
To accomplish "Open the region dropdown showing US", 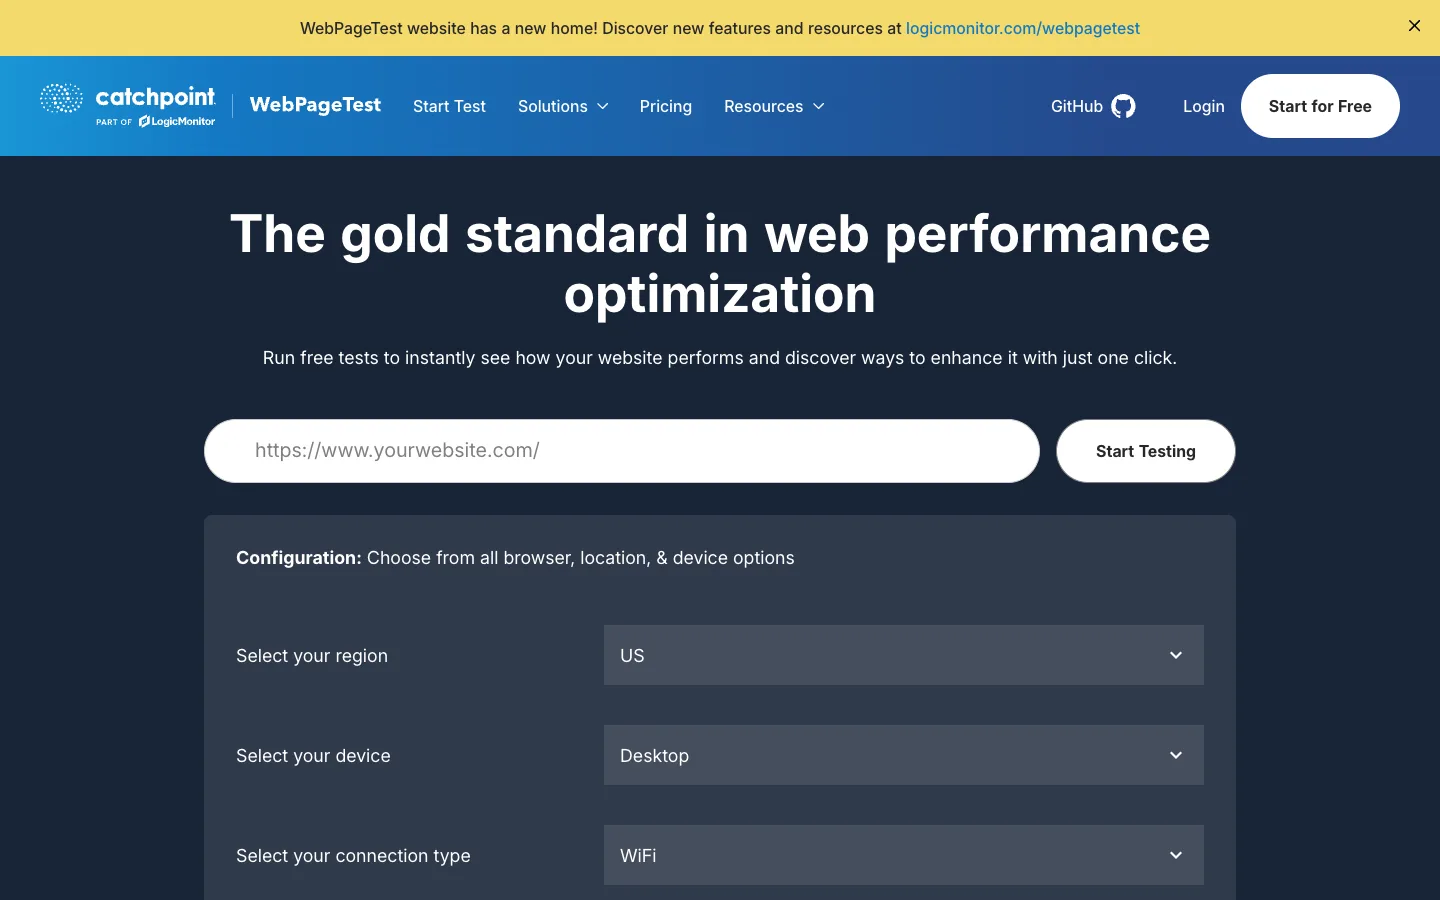I will (x=903, y=655).
